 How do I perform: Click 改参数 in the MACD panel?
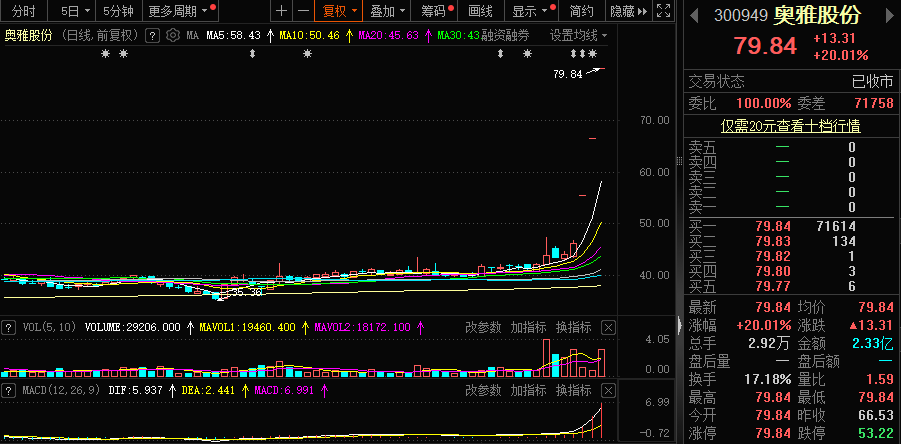coord(483,389)
